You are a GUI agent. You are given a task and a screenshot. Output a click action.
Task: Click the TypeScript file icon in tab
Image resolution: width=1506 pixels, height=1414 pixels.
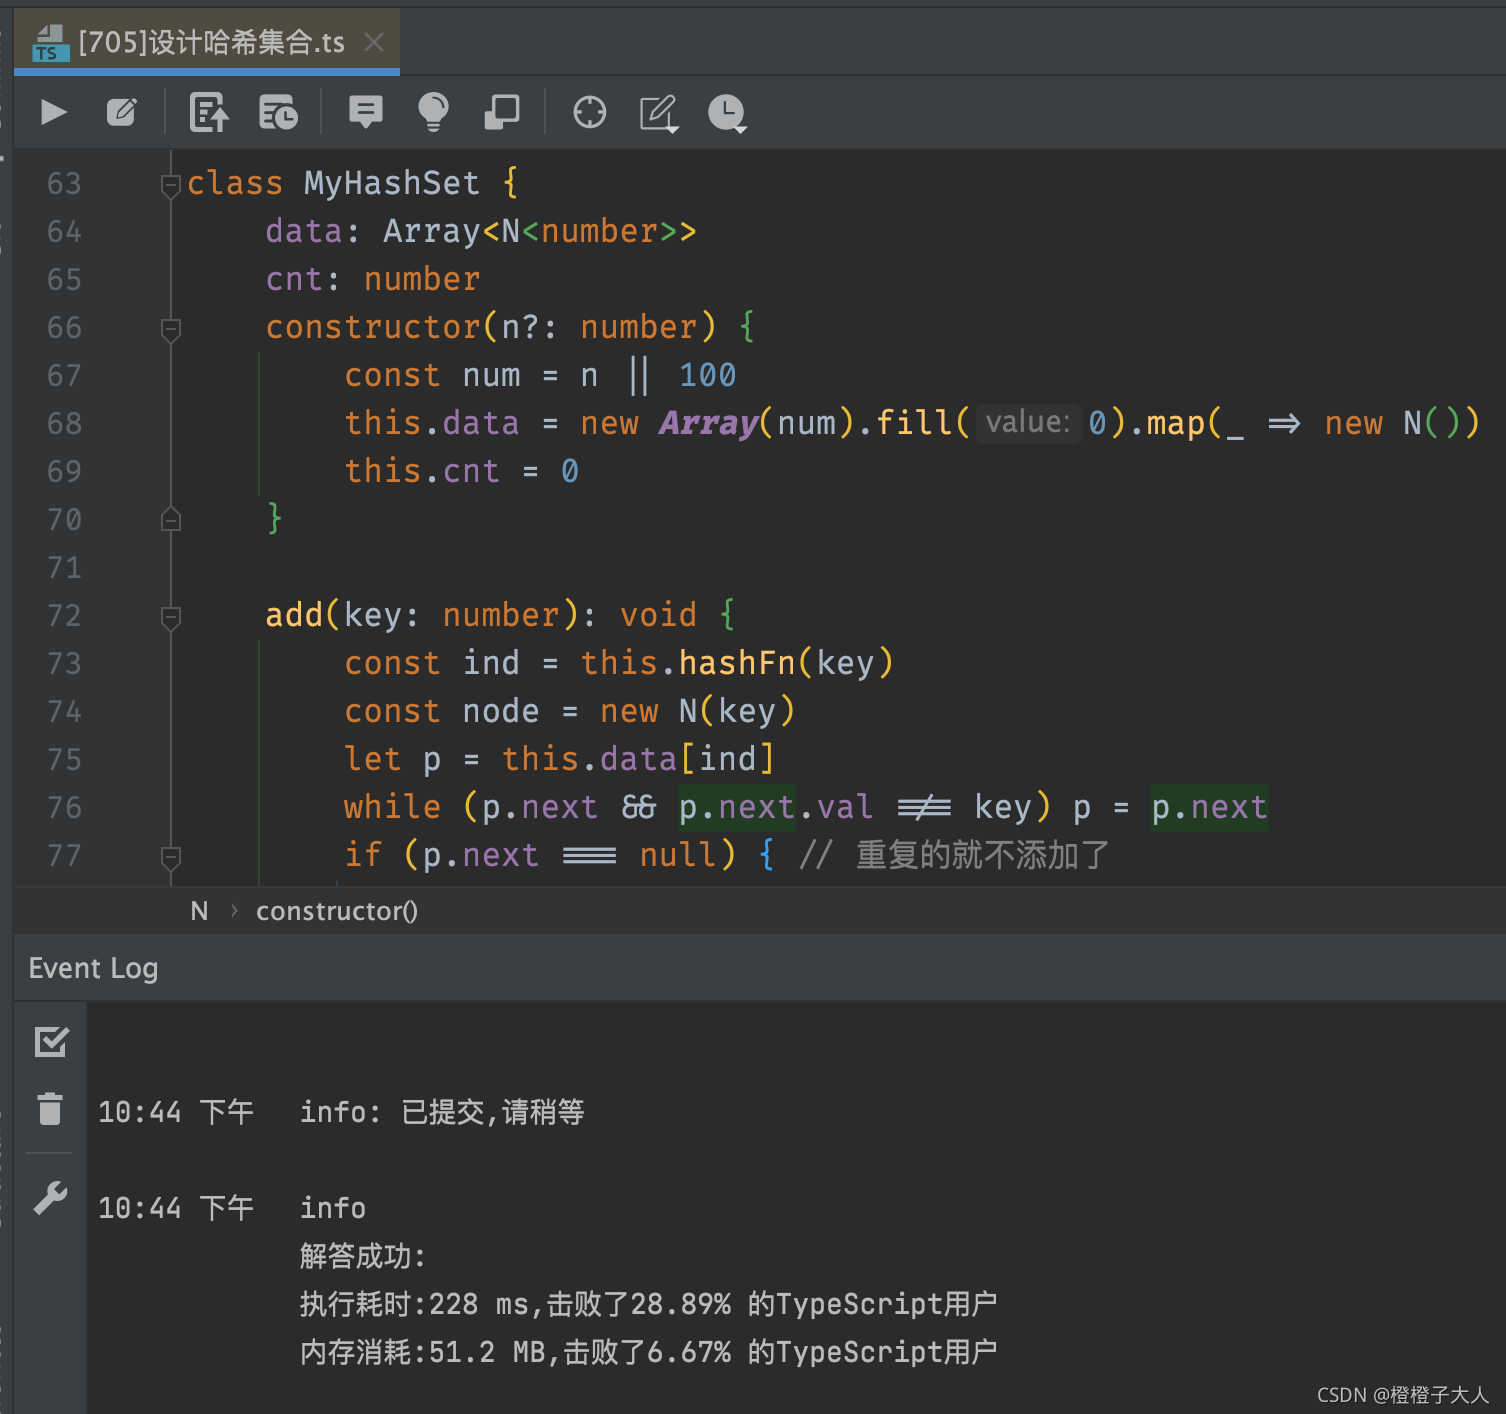pos(50,44)
